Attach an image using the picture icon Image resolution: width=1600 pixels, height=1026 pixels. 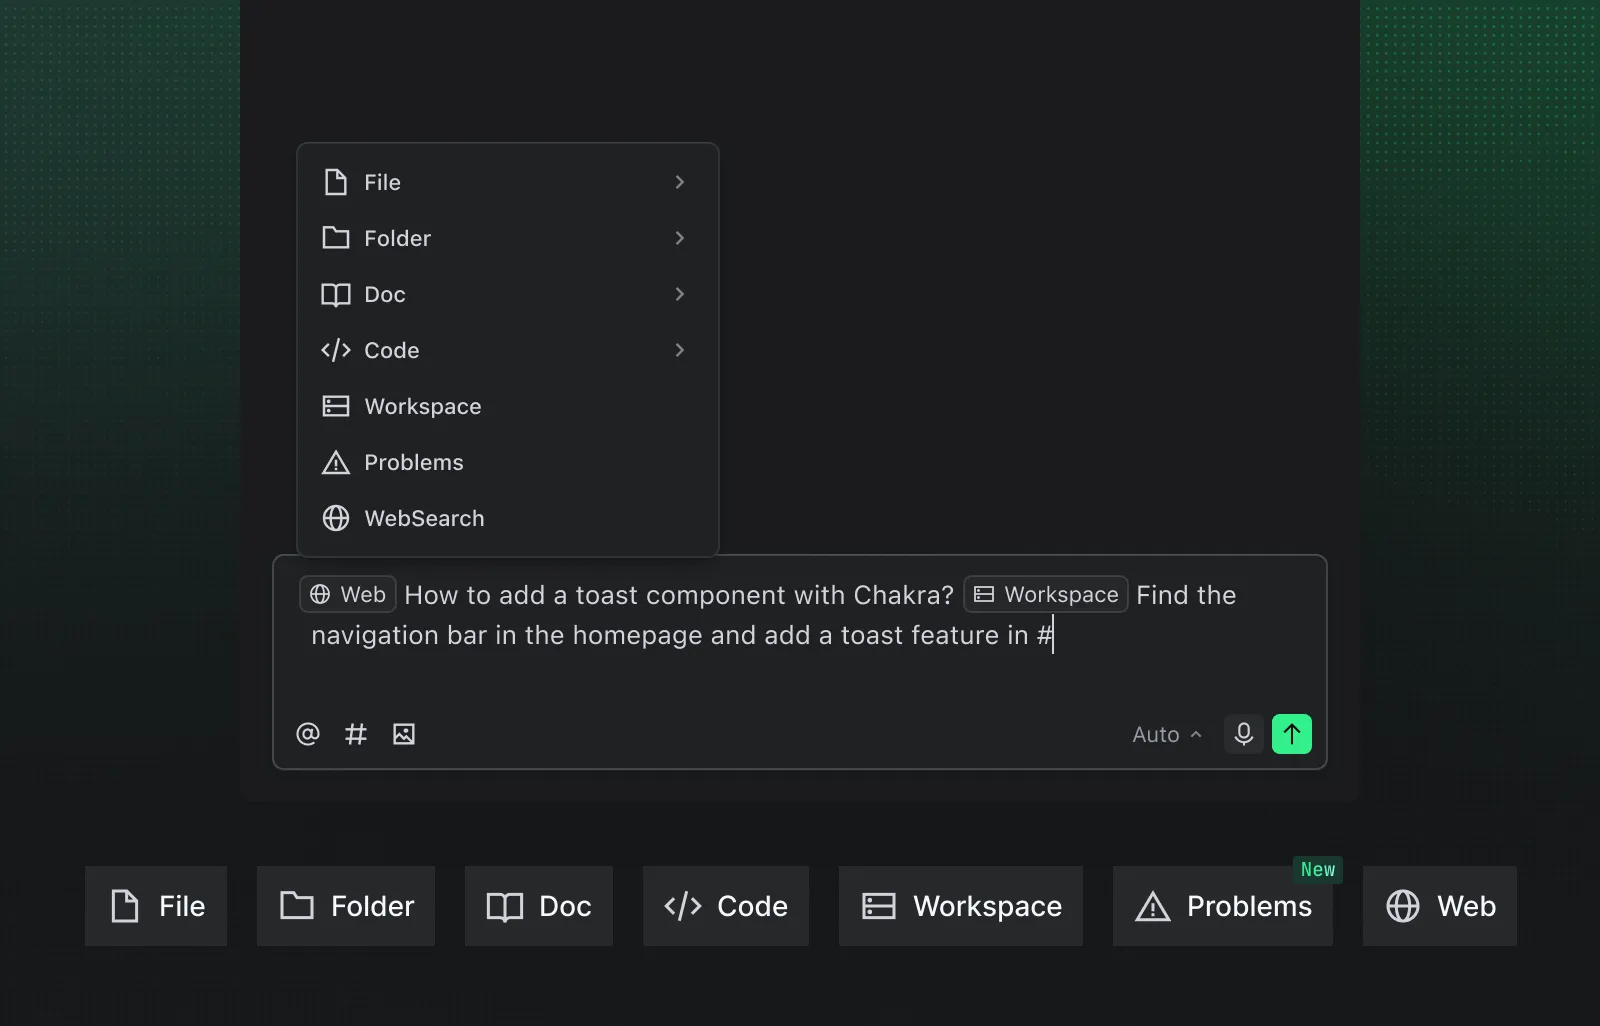404,734
